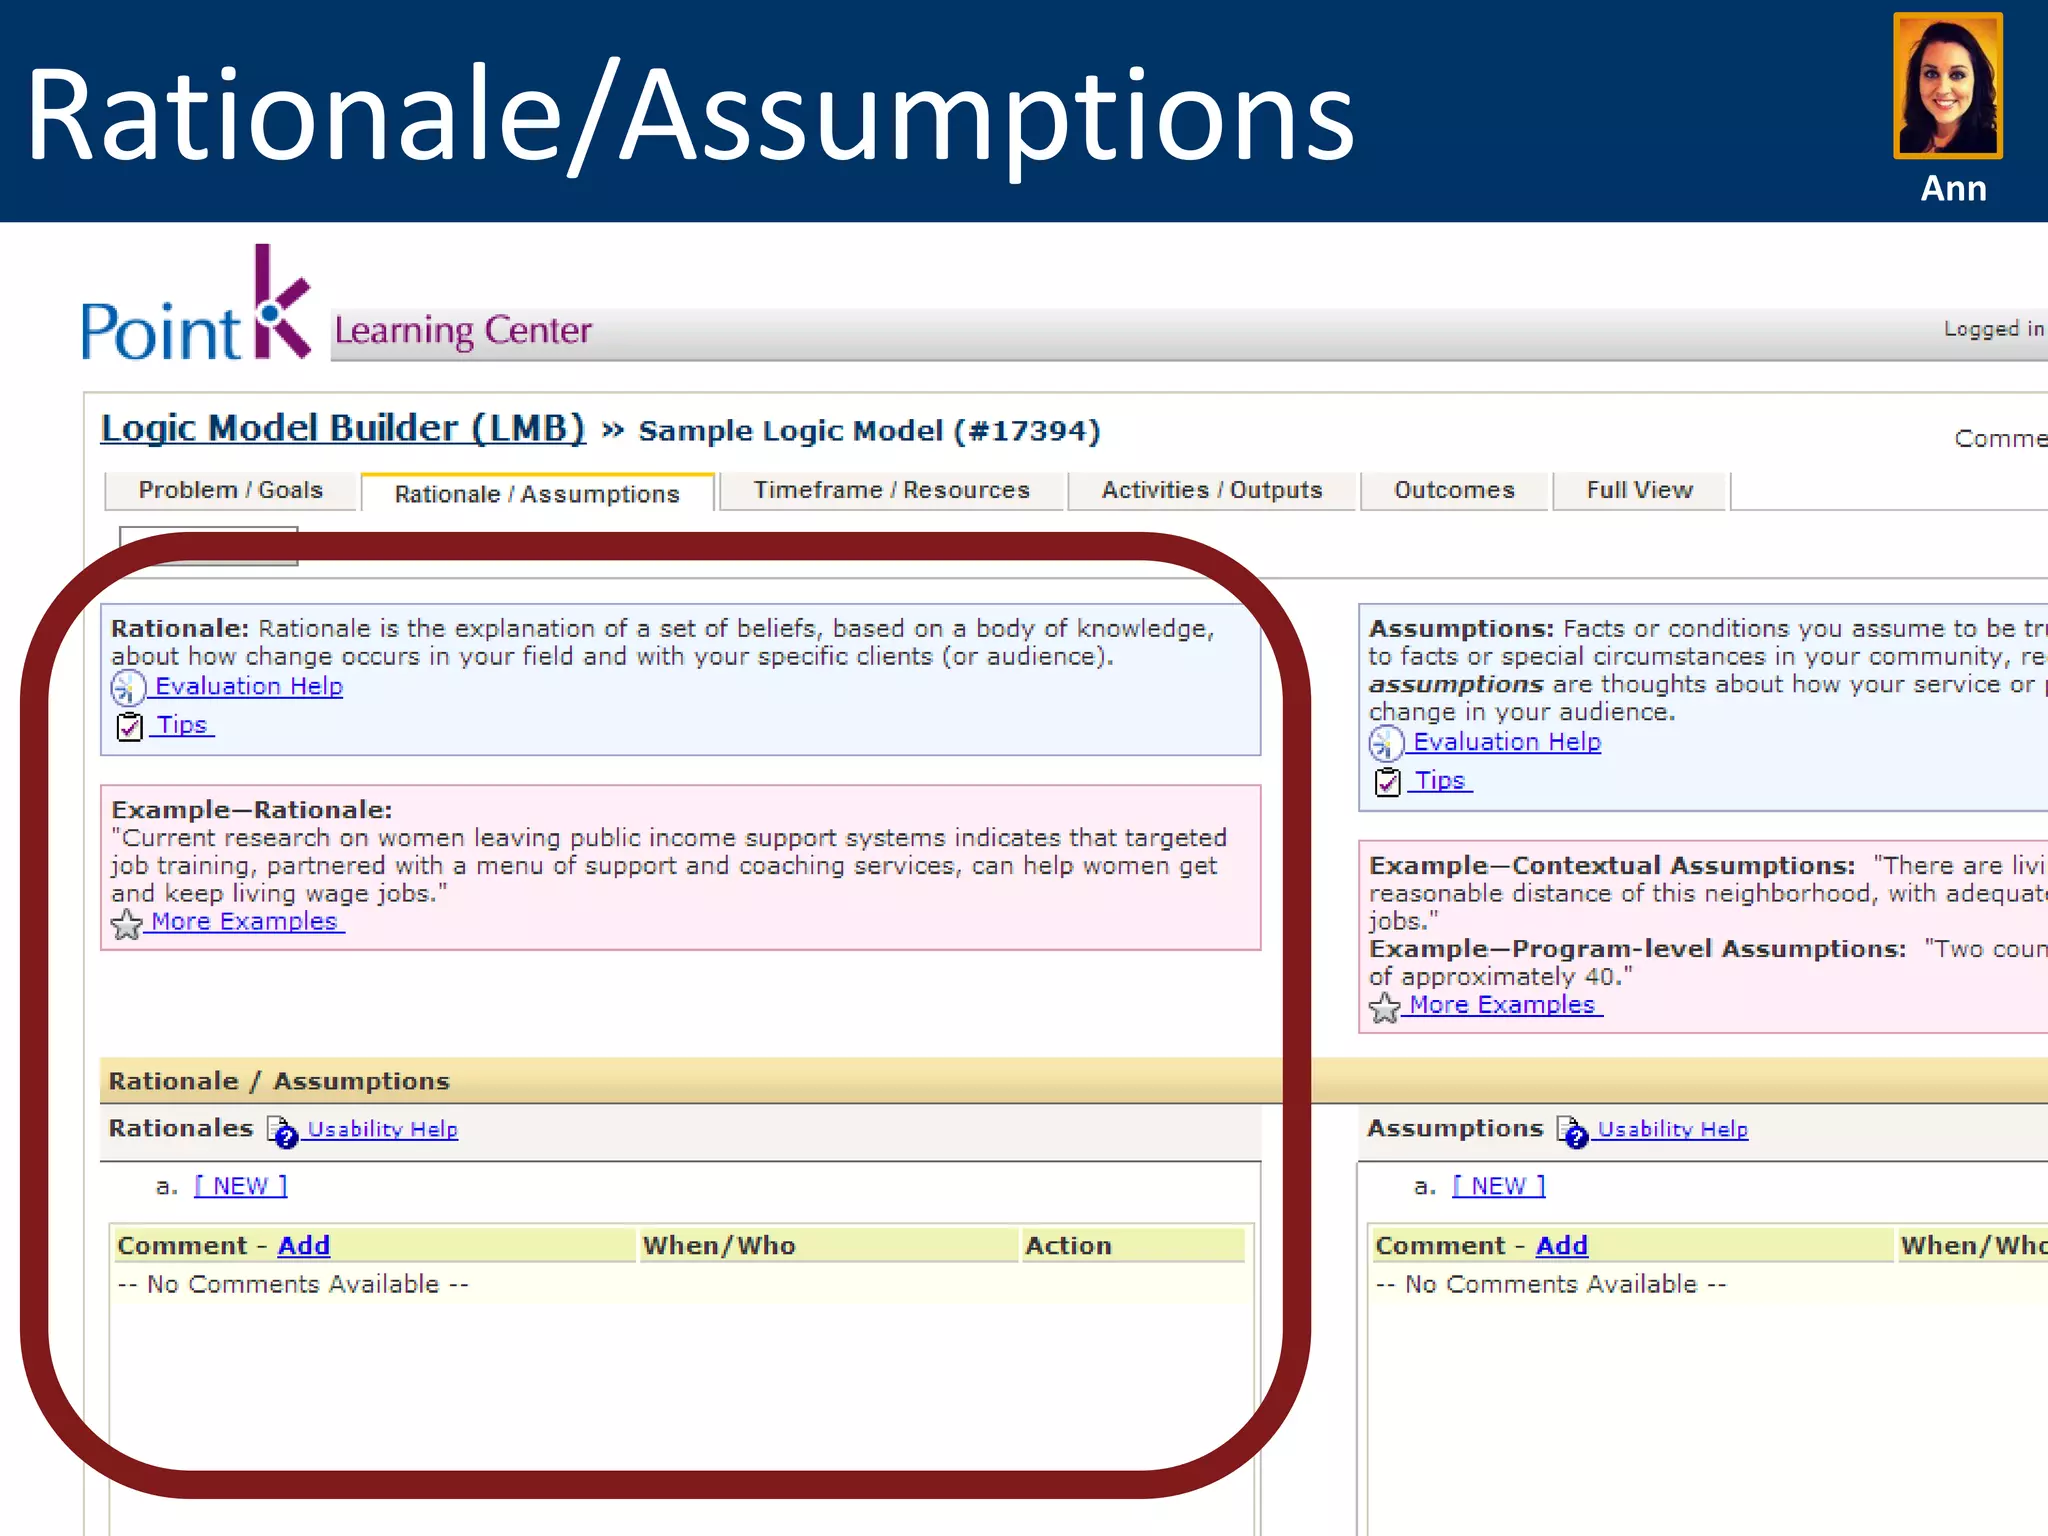The image size is (2048, 1536).
Task: Switch to Timeframe / Resources tab
Action: (891, 490)
